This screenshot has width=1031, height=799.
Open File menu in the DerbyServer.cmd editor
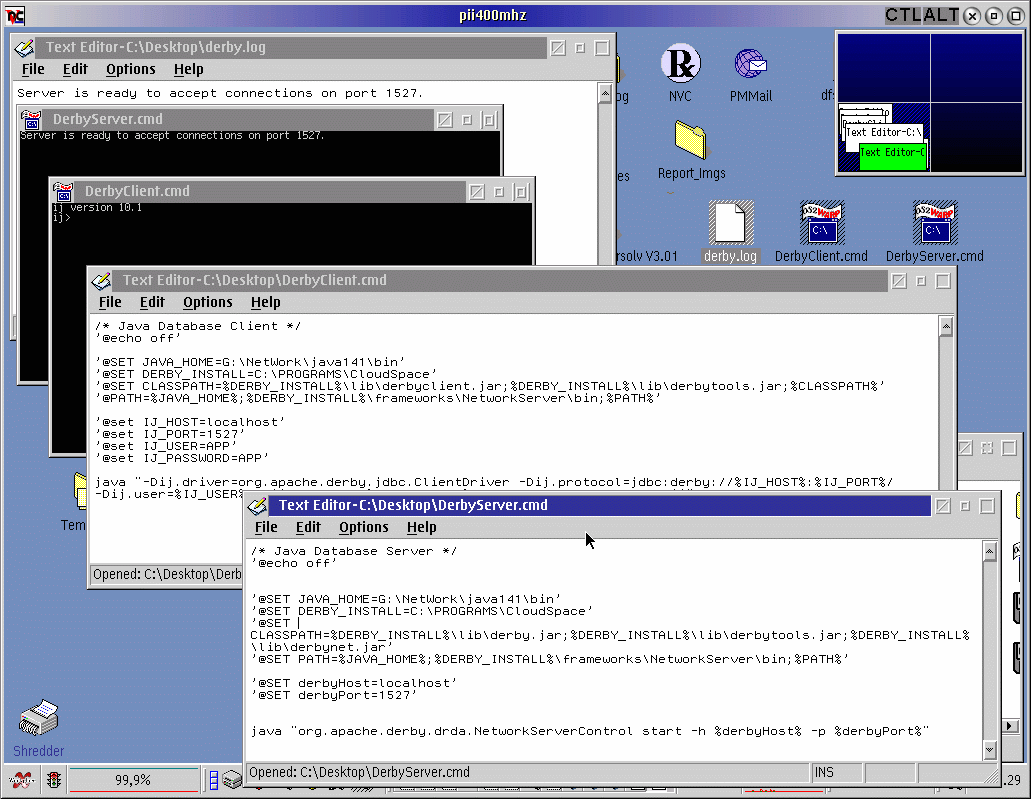point(266,527)
